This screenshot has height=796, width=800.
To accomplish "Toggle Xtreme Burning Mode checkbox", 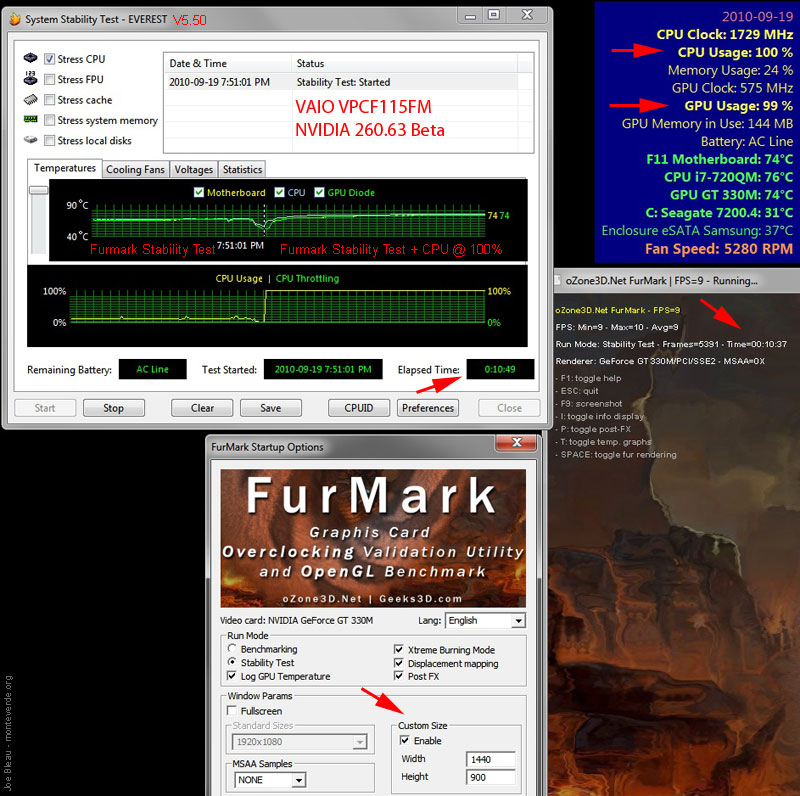I will (399, 650).
